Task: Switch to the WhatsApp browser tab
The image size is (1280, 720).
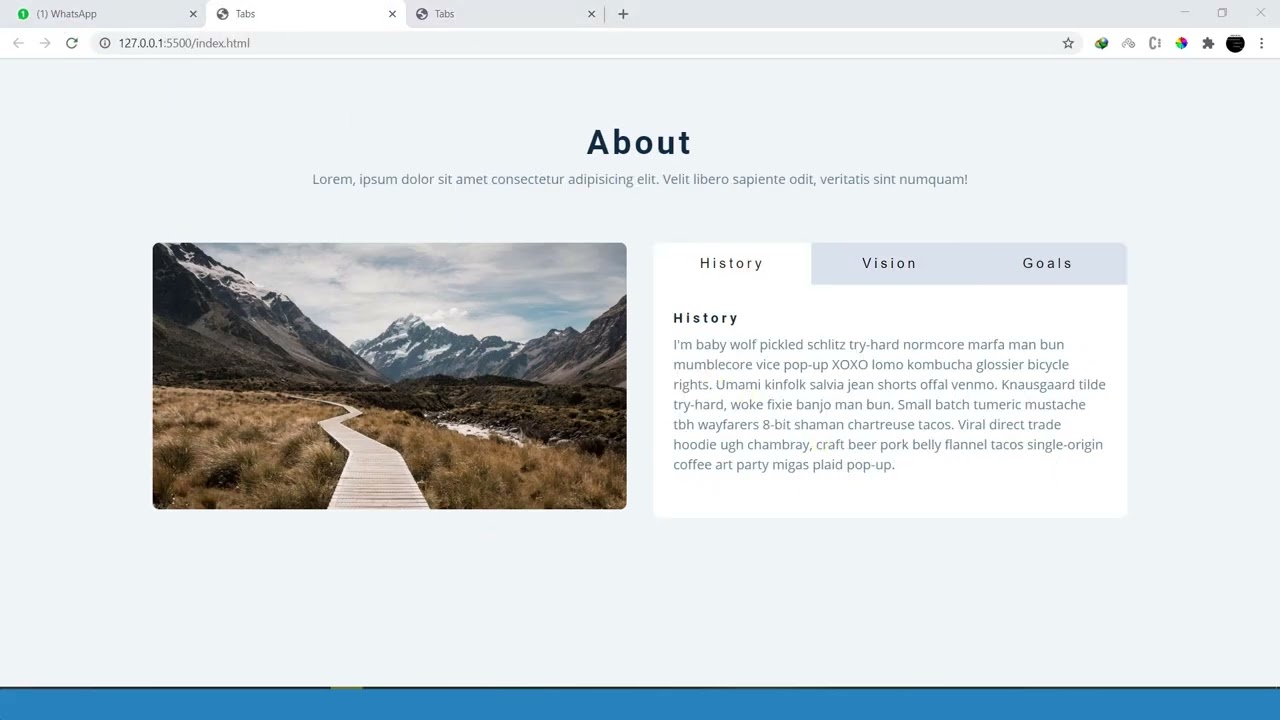Action: tap(104, 14)
